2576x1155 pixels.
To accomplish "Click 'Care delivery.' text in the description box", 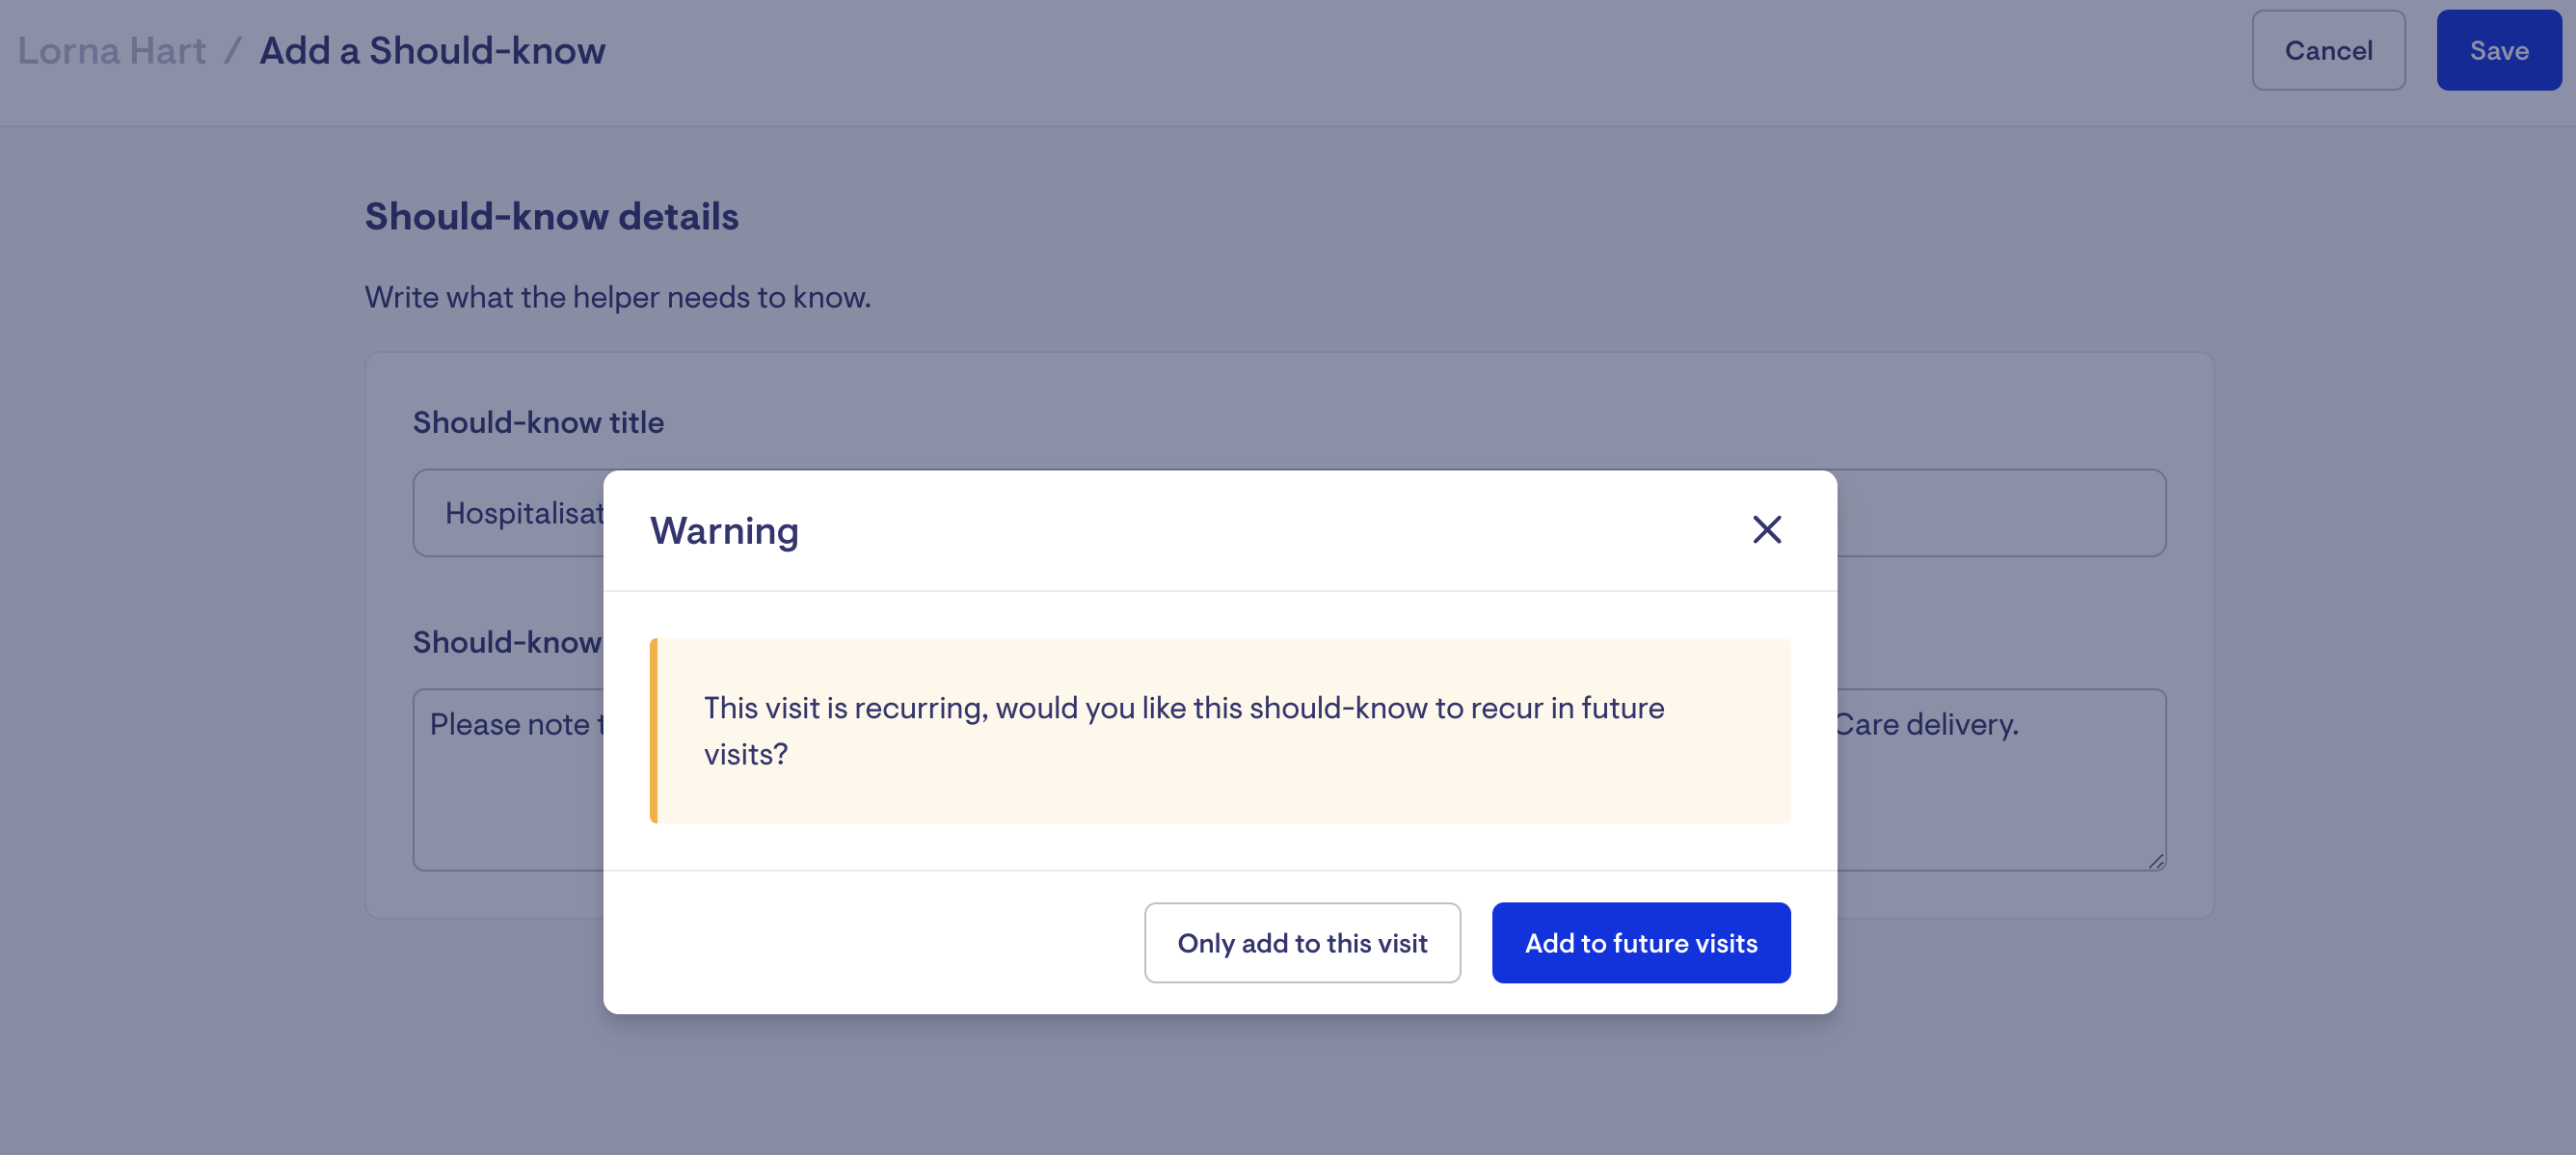I will 1928,724.
